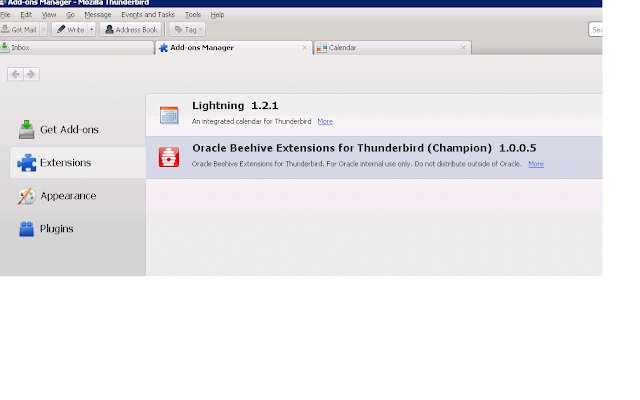Select the Lightning 1.2.1 title
This screenshot has height=400, width=640.
(x=235, y=106)
